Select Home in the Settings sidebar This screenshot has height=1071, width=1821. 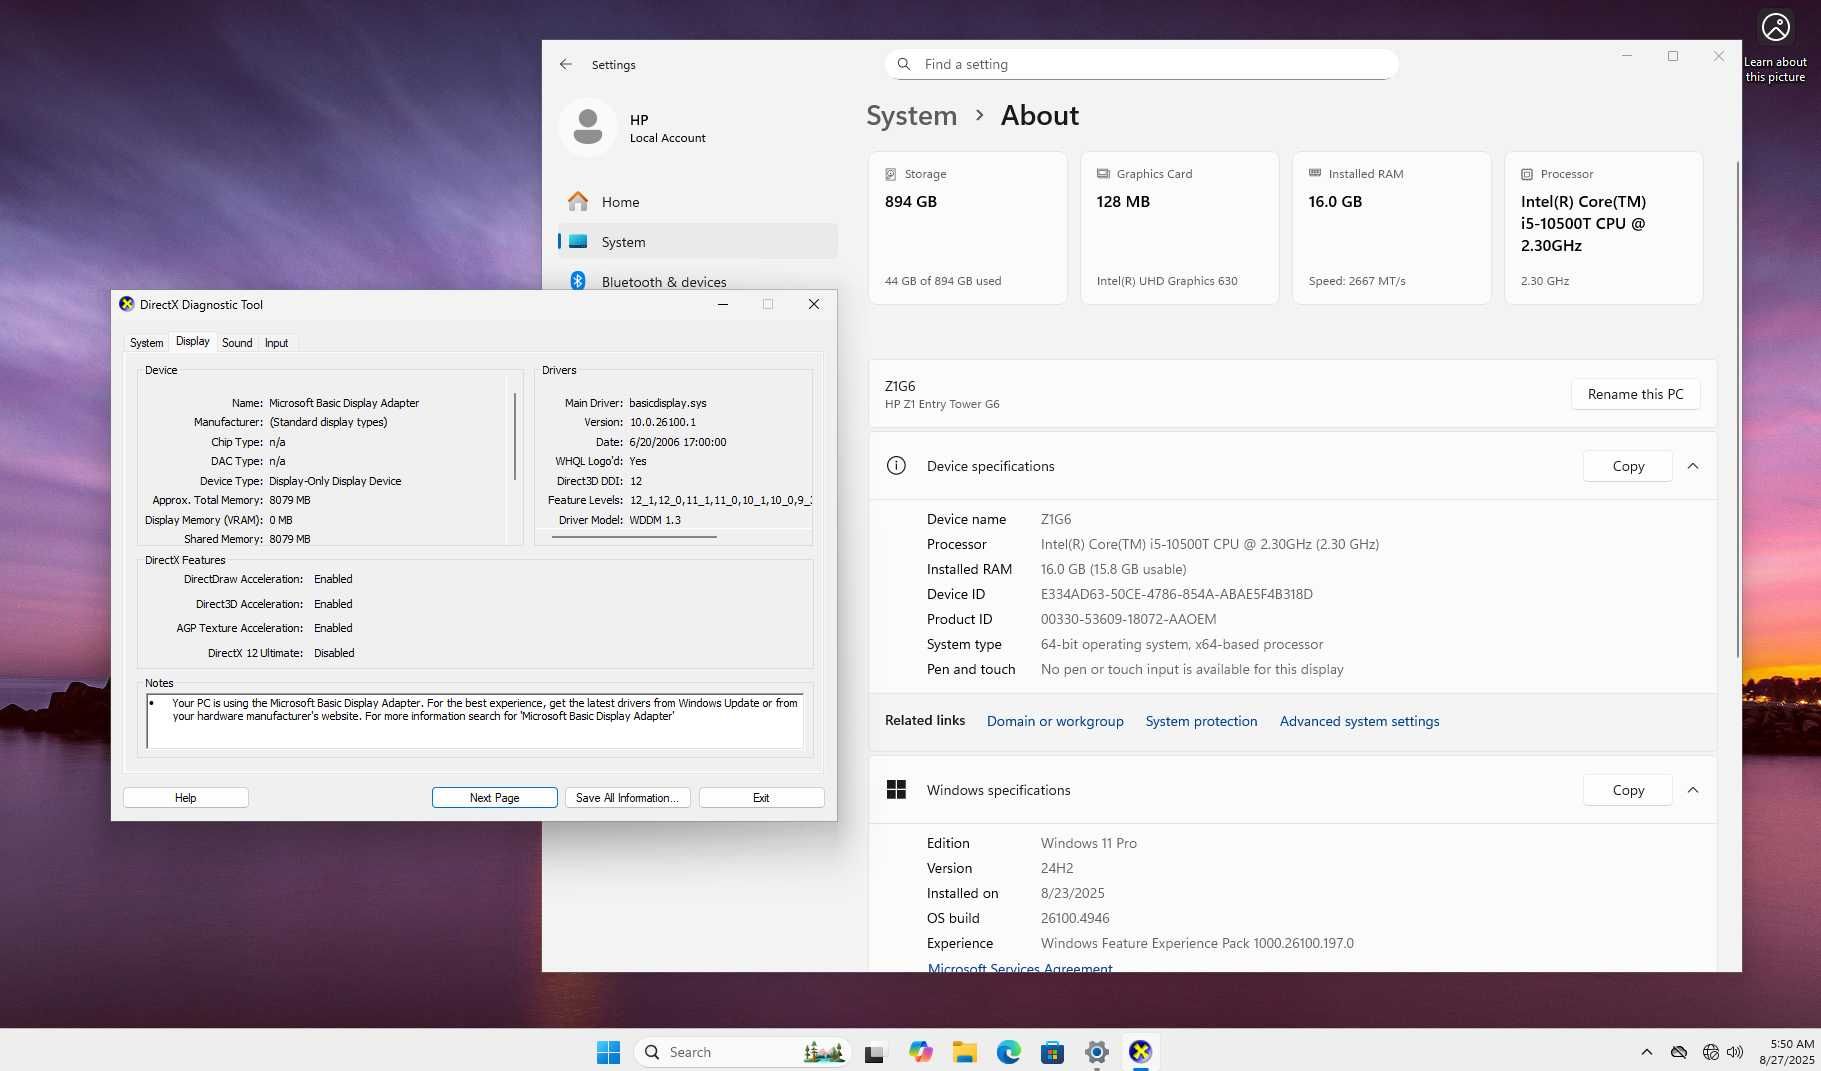[697, 202]
